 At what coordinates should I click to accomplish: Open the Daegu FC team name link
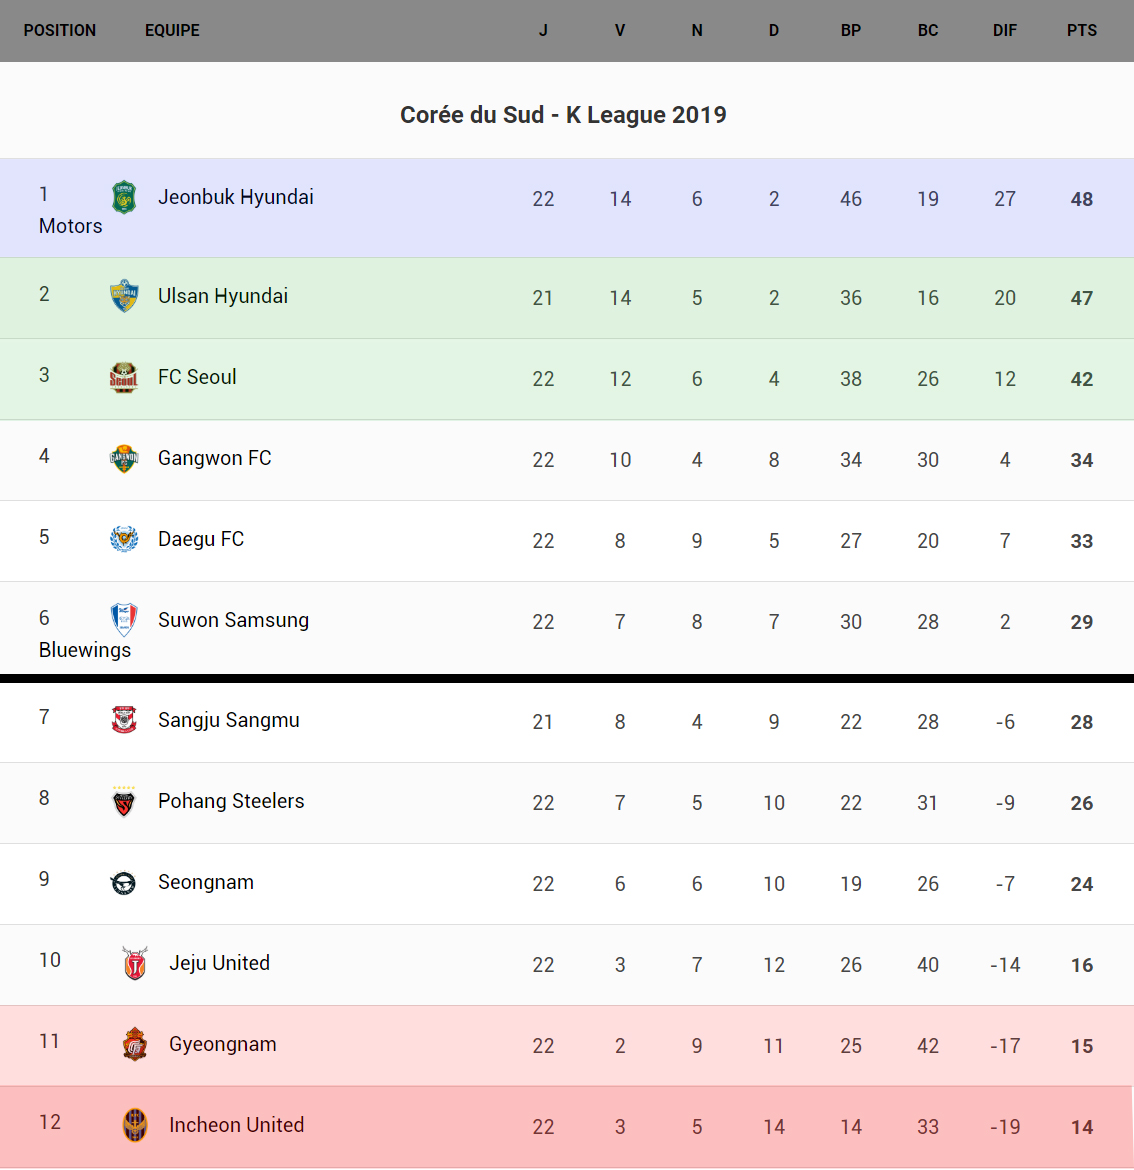(x=201, y=539)
